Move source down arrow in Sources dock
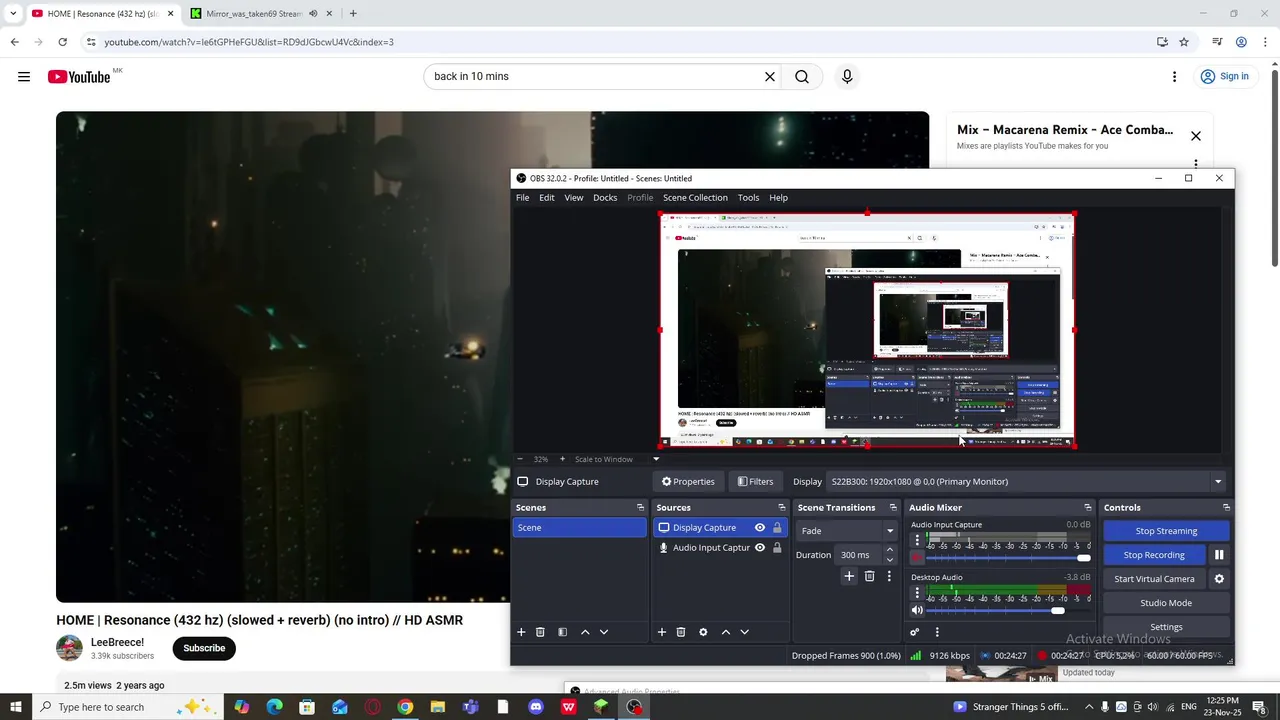Image resolution: width=1280 pixels, height=720 pixels. (x=744, y=632)
